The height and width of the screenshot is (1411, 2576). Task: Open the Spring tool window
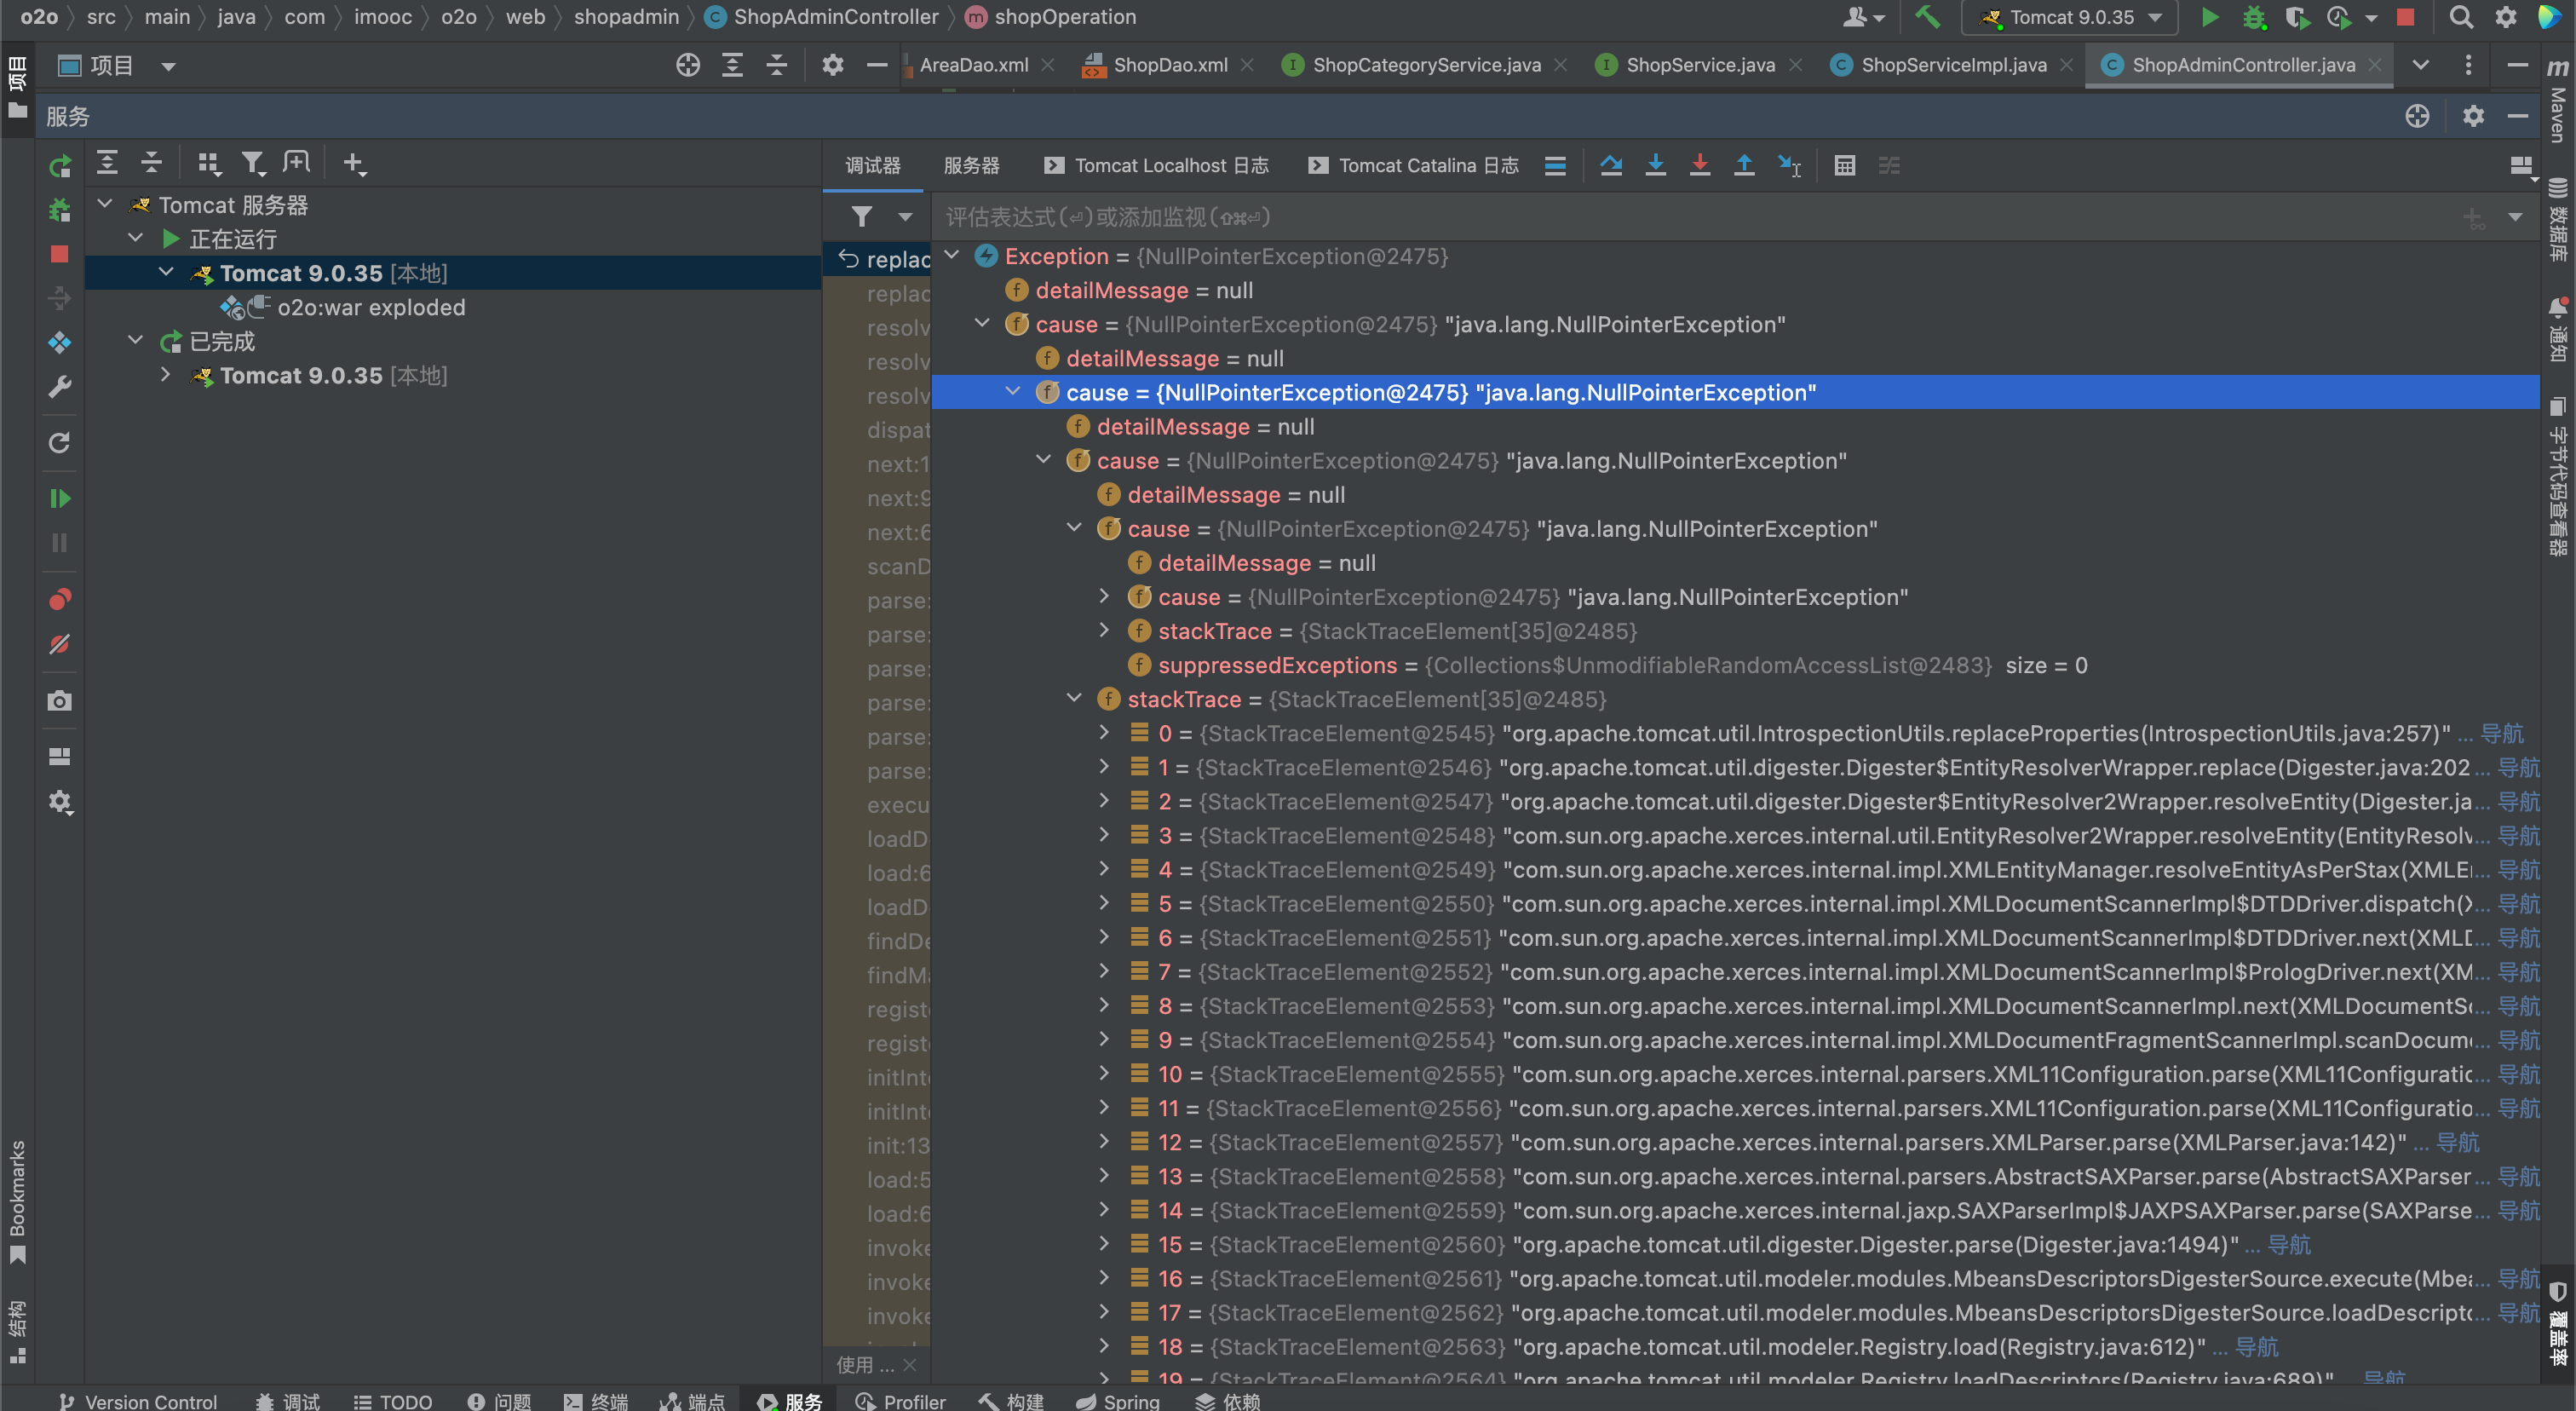[x=1118, y=1400]
